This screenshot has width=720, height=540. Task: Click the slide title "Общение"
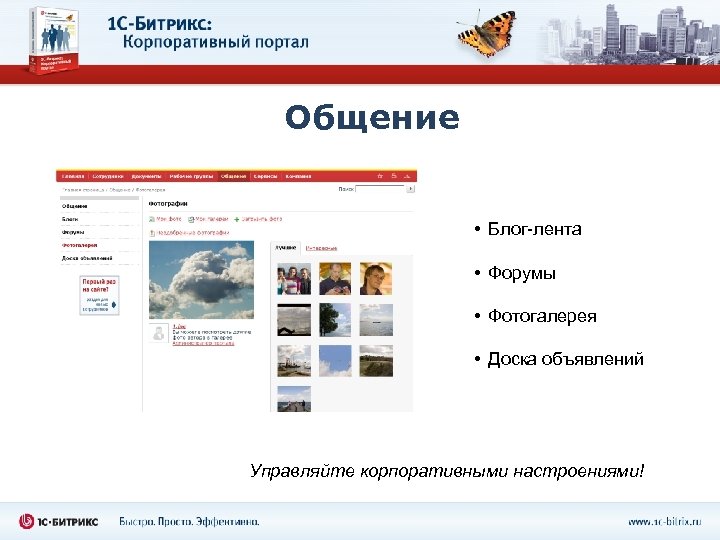point(372,118)
